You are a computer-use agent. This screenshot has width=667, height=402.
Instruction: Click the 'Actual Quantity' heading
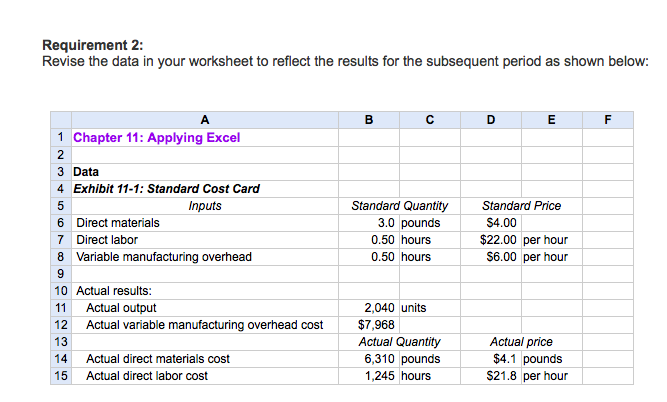399,342
